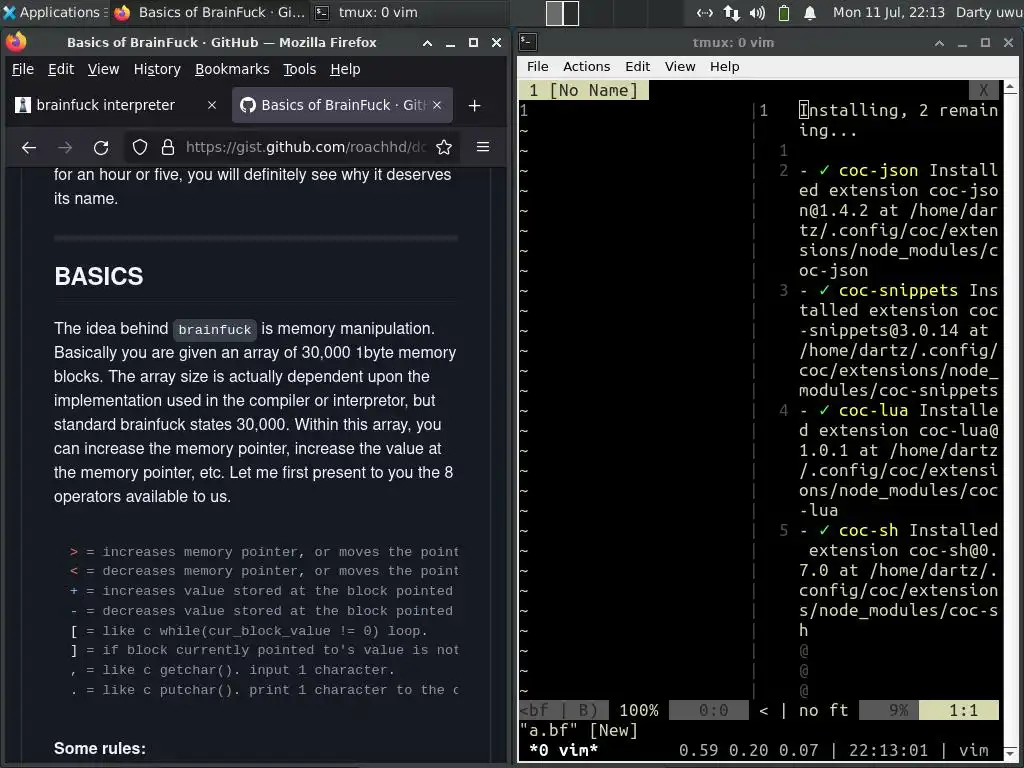The image size is (1024, 768).
Task: Close the 'Basics of BrainFuck' tab
Action: 437,105
